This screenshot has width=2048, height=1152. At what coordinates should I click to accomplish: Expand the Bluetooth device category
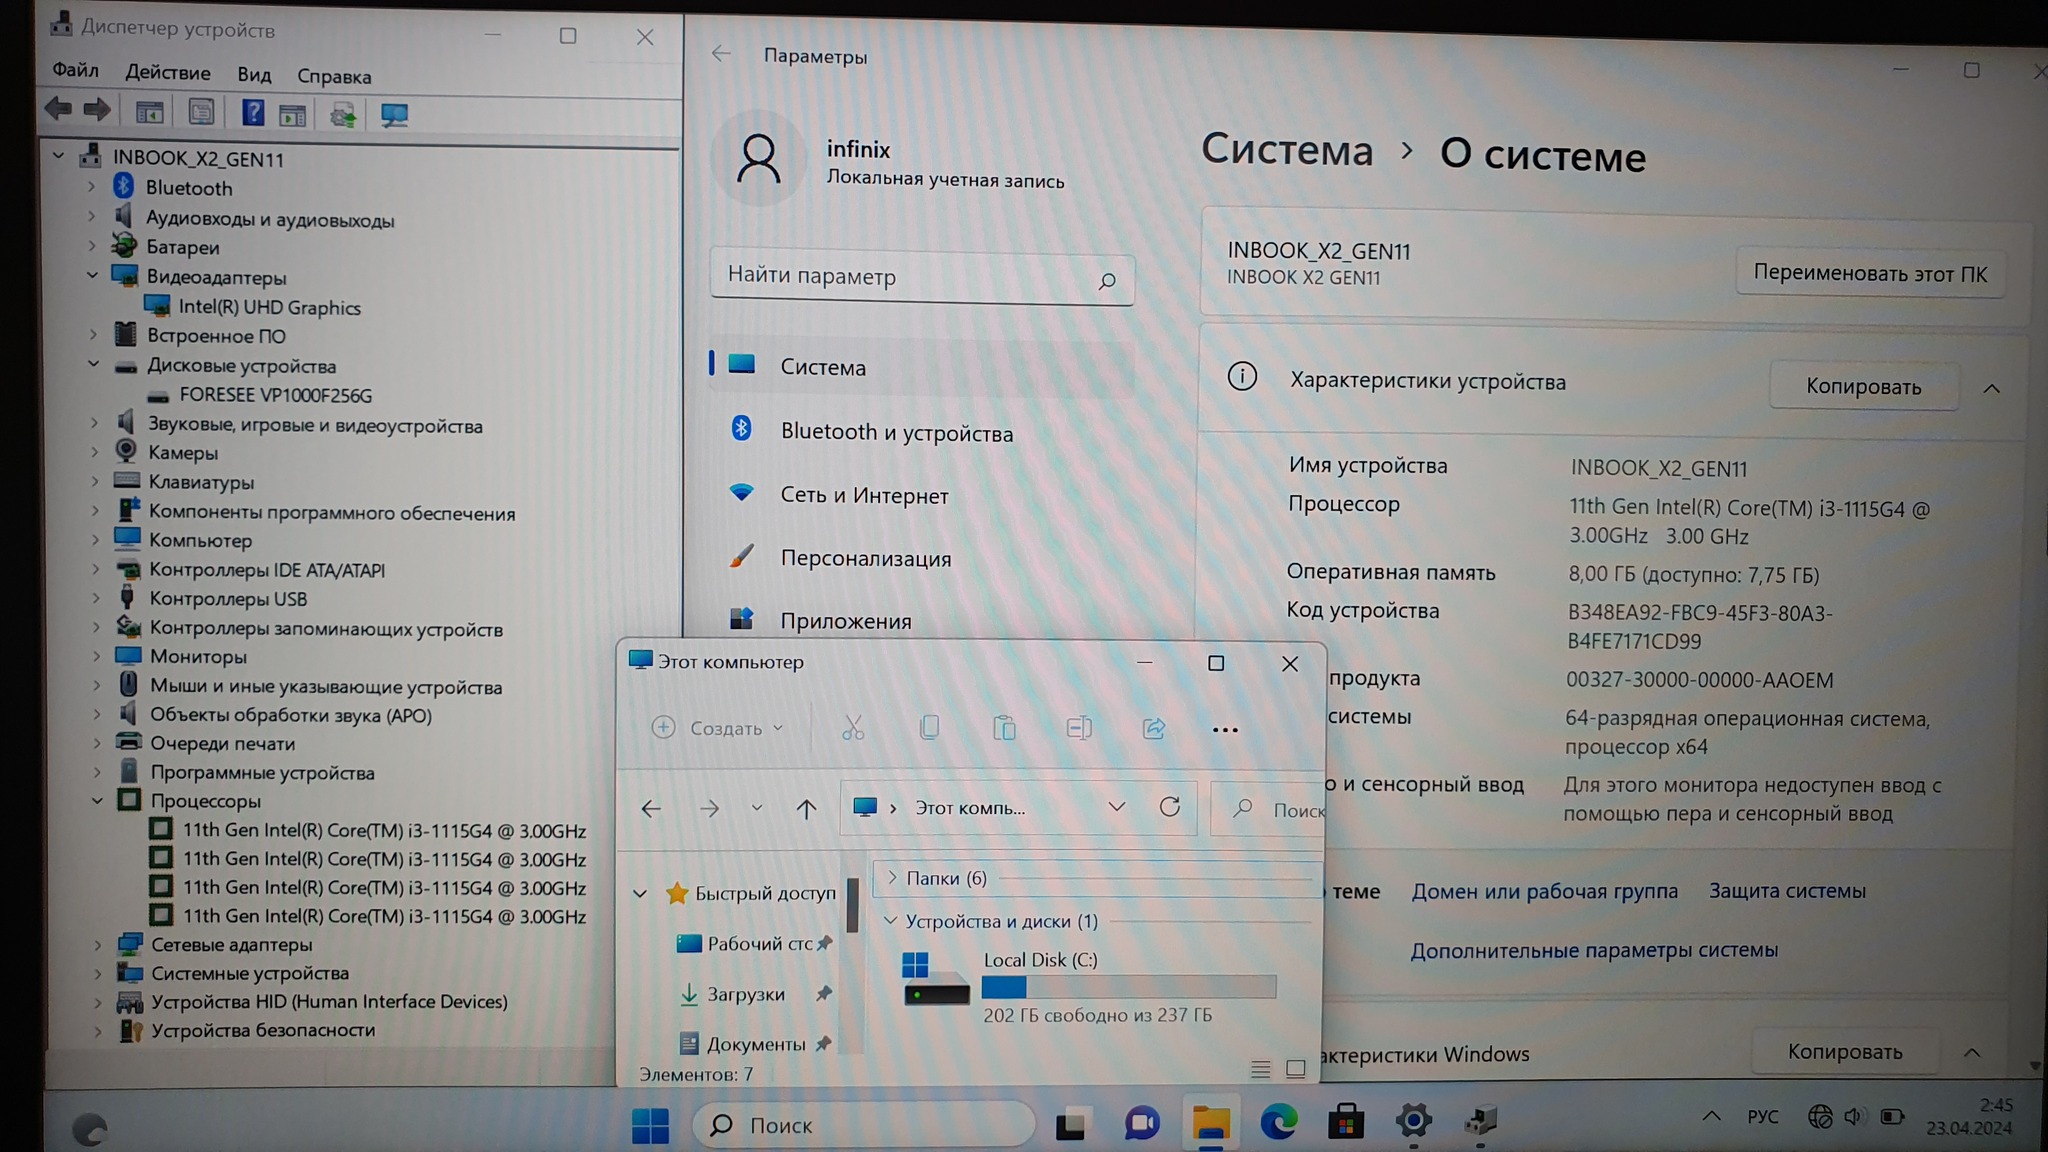click(x=92, y=187)
